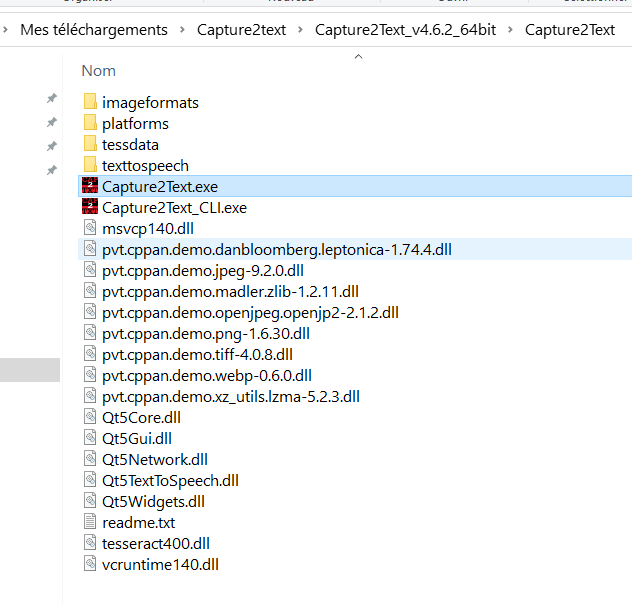Select folder name tessdata
The height and width of the screenshot is (605, 632).
[x=130, y=145]
